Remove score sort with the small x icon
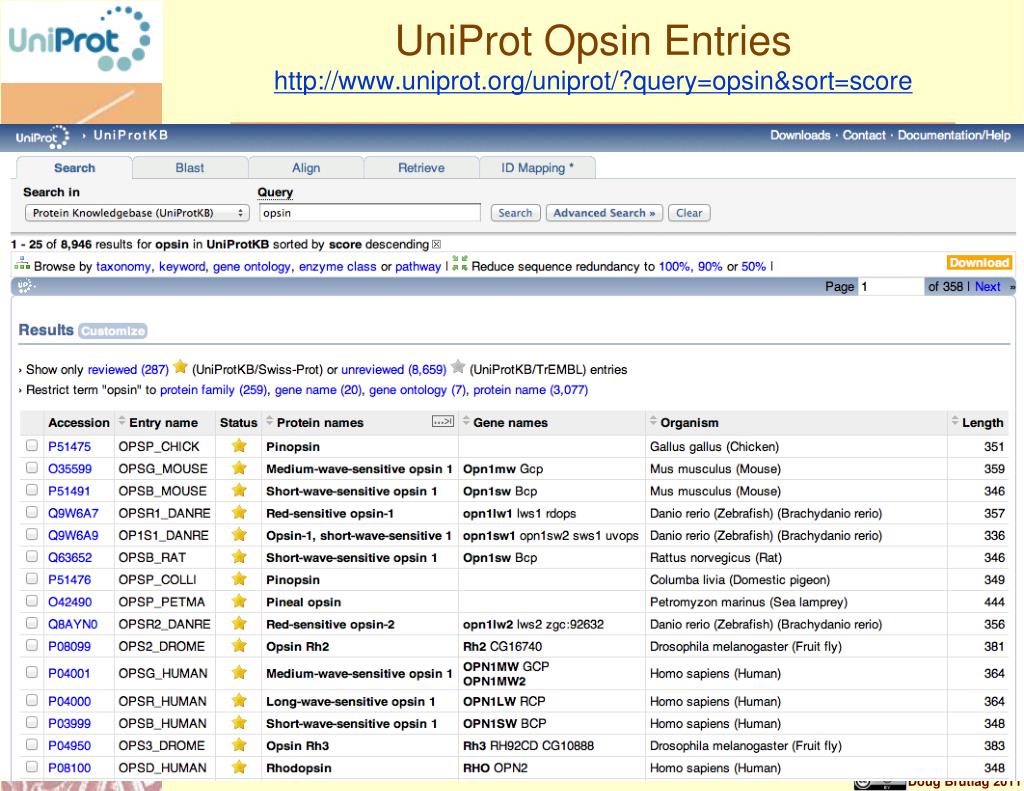The height and width of the screenshot is (791, 1024). tap(436, 245)
